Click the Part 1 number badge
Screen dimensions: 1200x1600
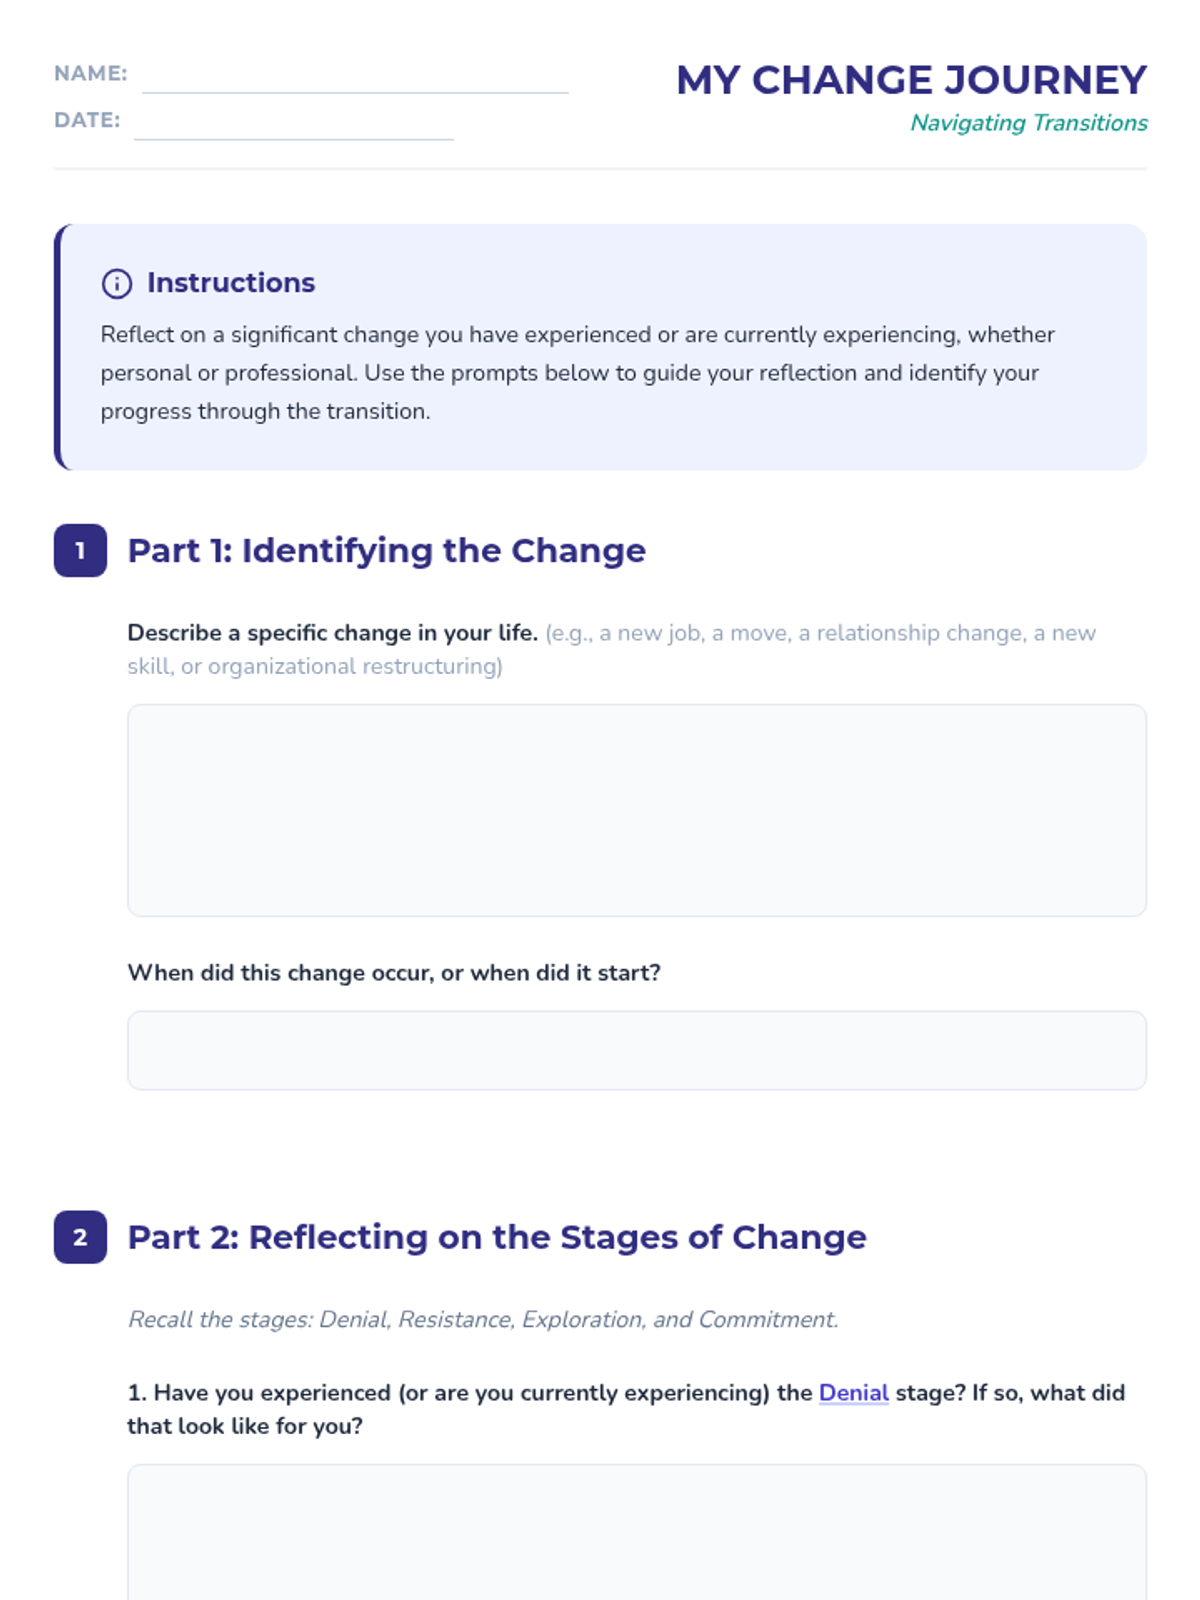tap(80, 550)
